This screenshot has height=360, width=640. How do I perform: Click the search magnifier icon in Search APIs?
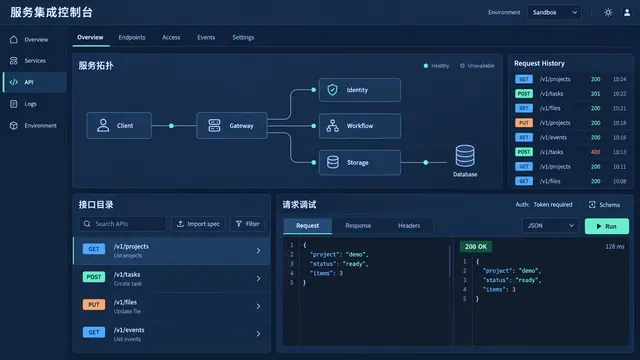click(x=87, y=224)
